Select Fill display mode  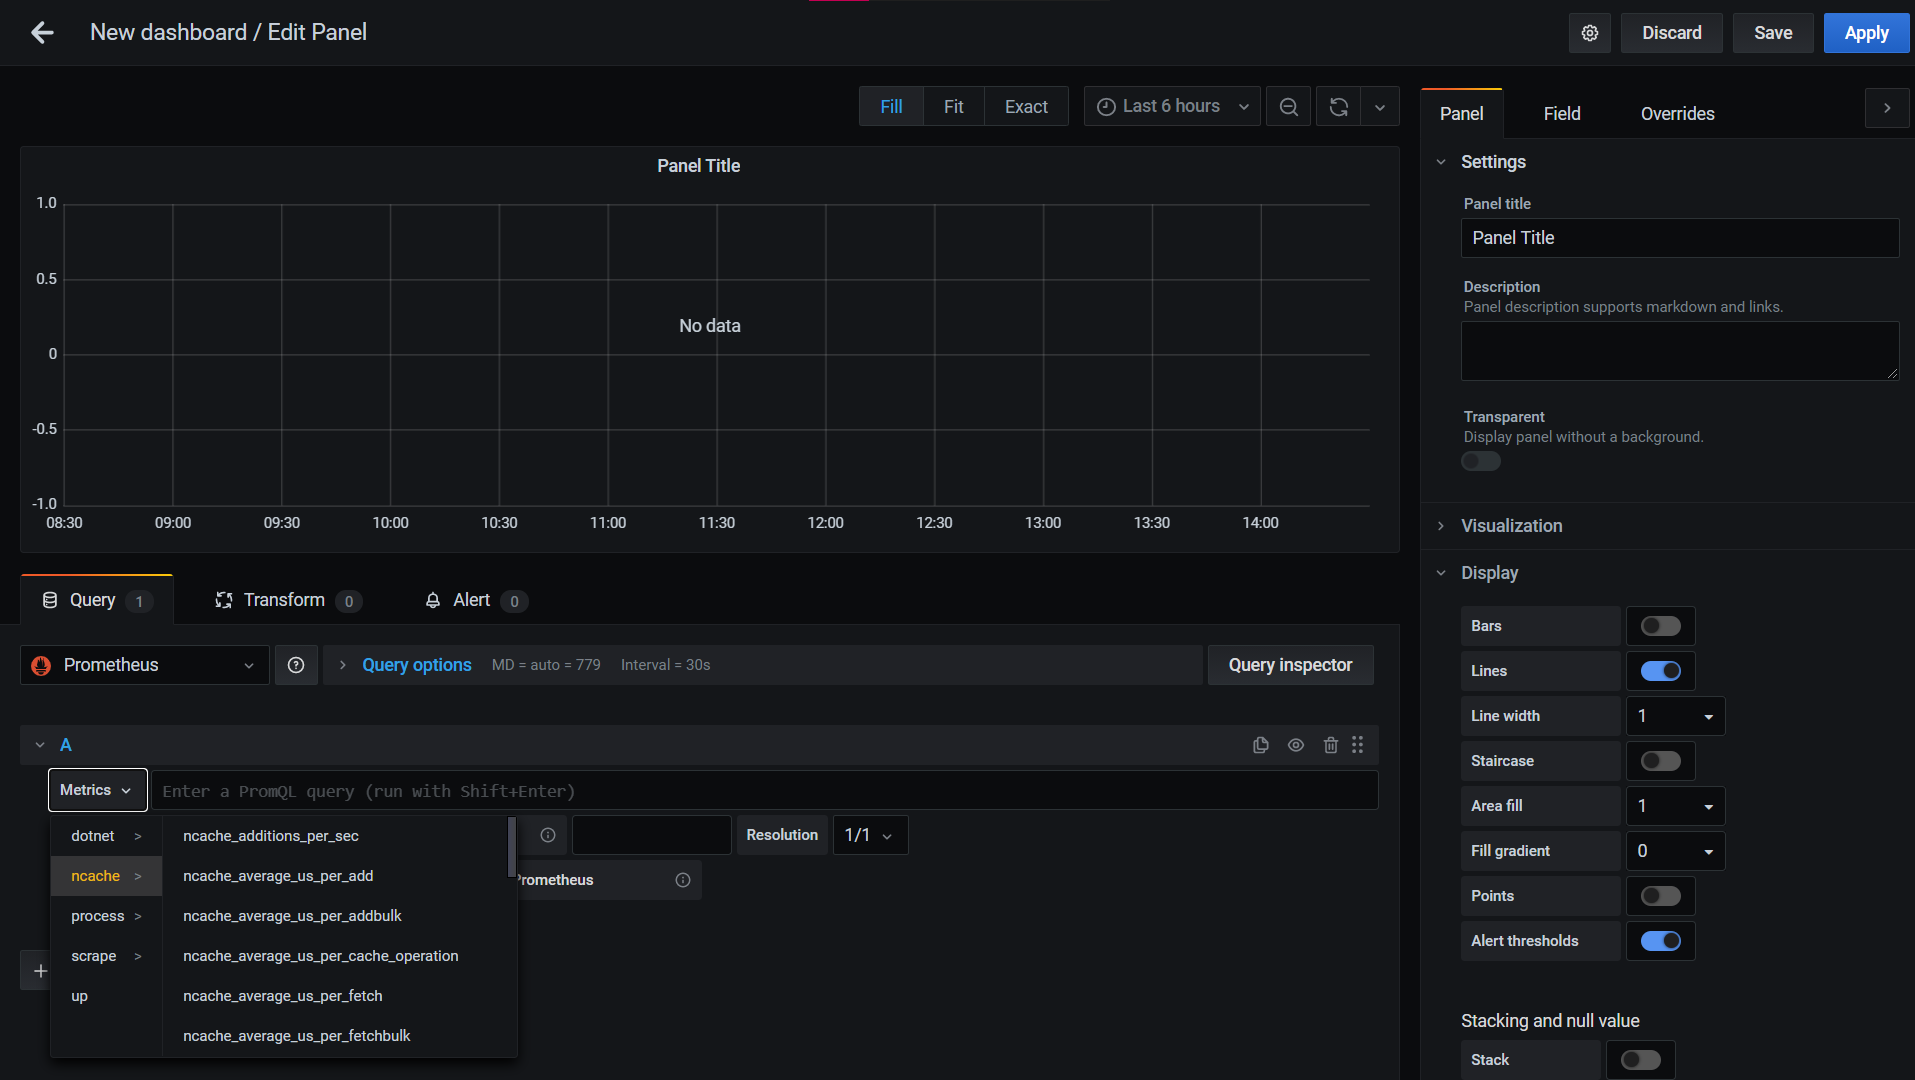coord(891,107)
